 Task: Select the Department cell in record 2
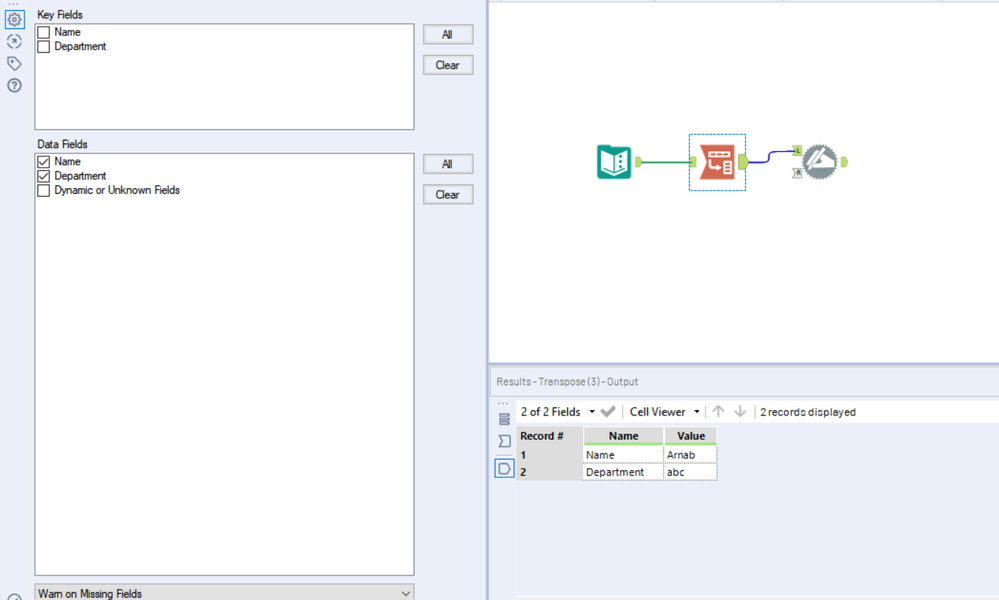tap(623, 472)
